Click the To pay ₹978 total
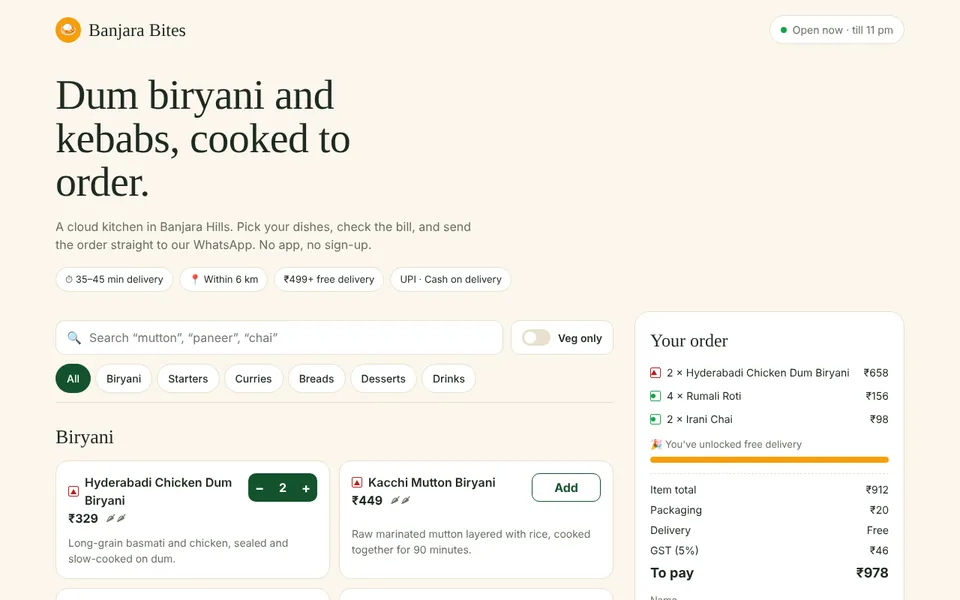Screen dimensions: 960x600 coord(769,573)
